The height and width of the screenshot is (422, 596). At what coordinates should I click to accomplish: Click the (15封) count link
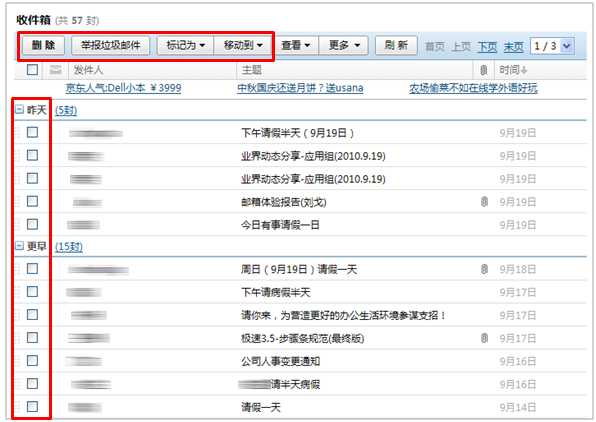click(x=69, y=246)
